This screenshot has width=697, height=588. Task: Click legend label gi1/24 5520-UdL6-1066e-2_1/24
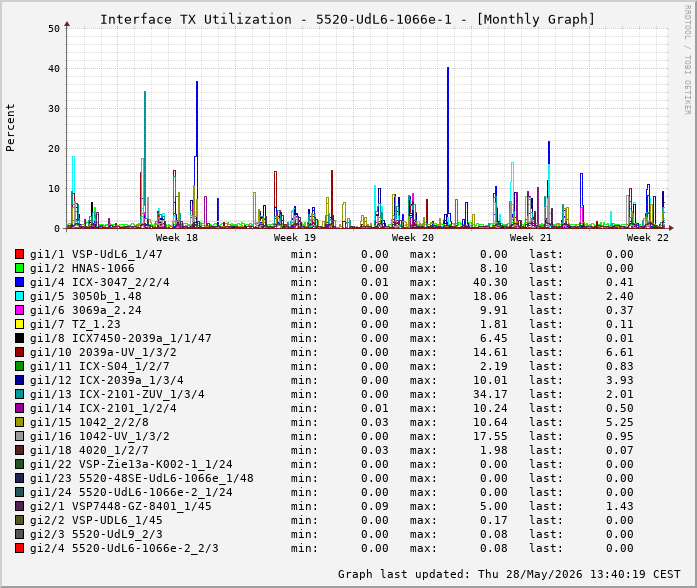(x=131, y=492)
